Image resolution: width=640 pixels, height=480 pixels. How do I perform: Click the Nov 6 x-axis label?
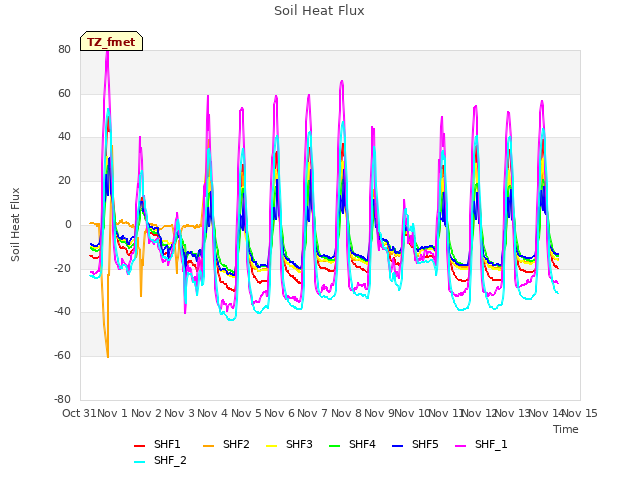(279, 413)
